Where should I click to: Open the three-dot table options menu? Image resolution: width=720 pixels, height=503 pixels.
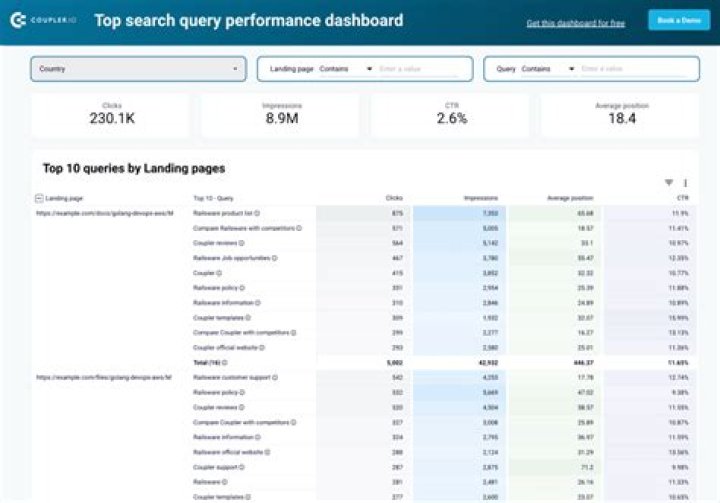pos(685,183)
